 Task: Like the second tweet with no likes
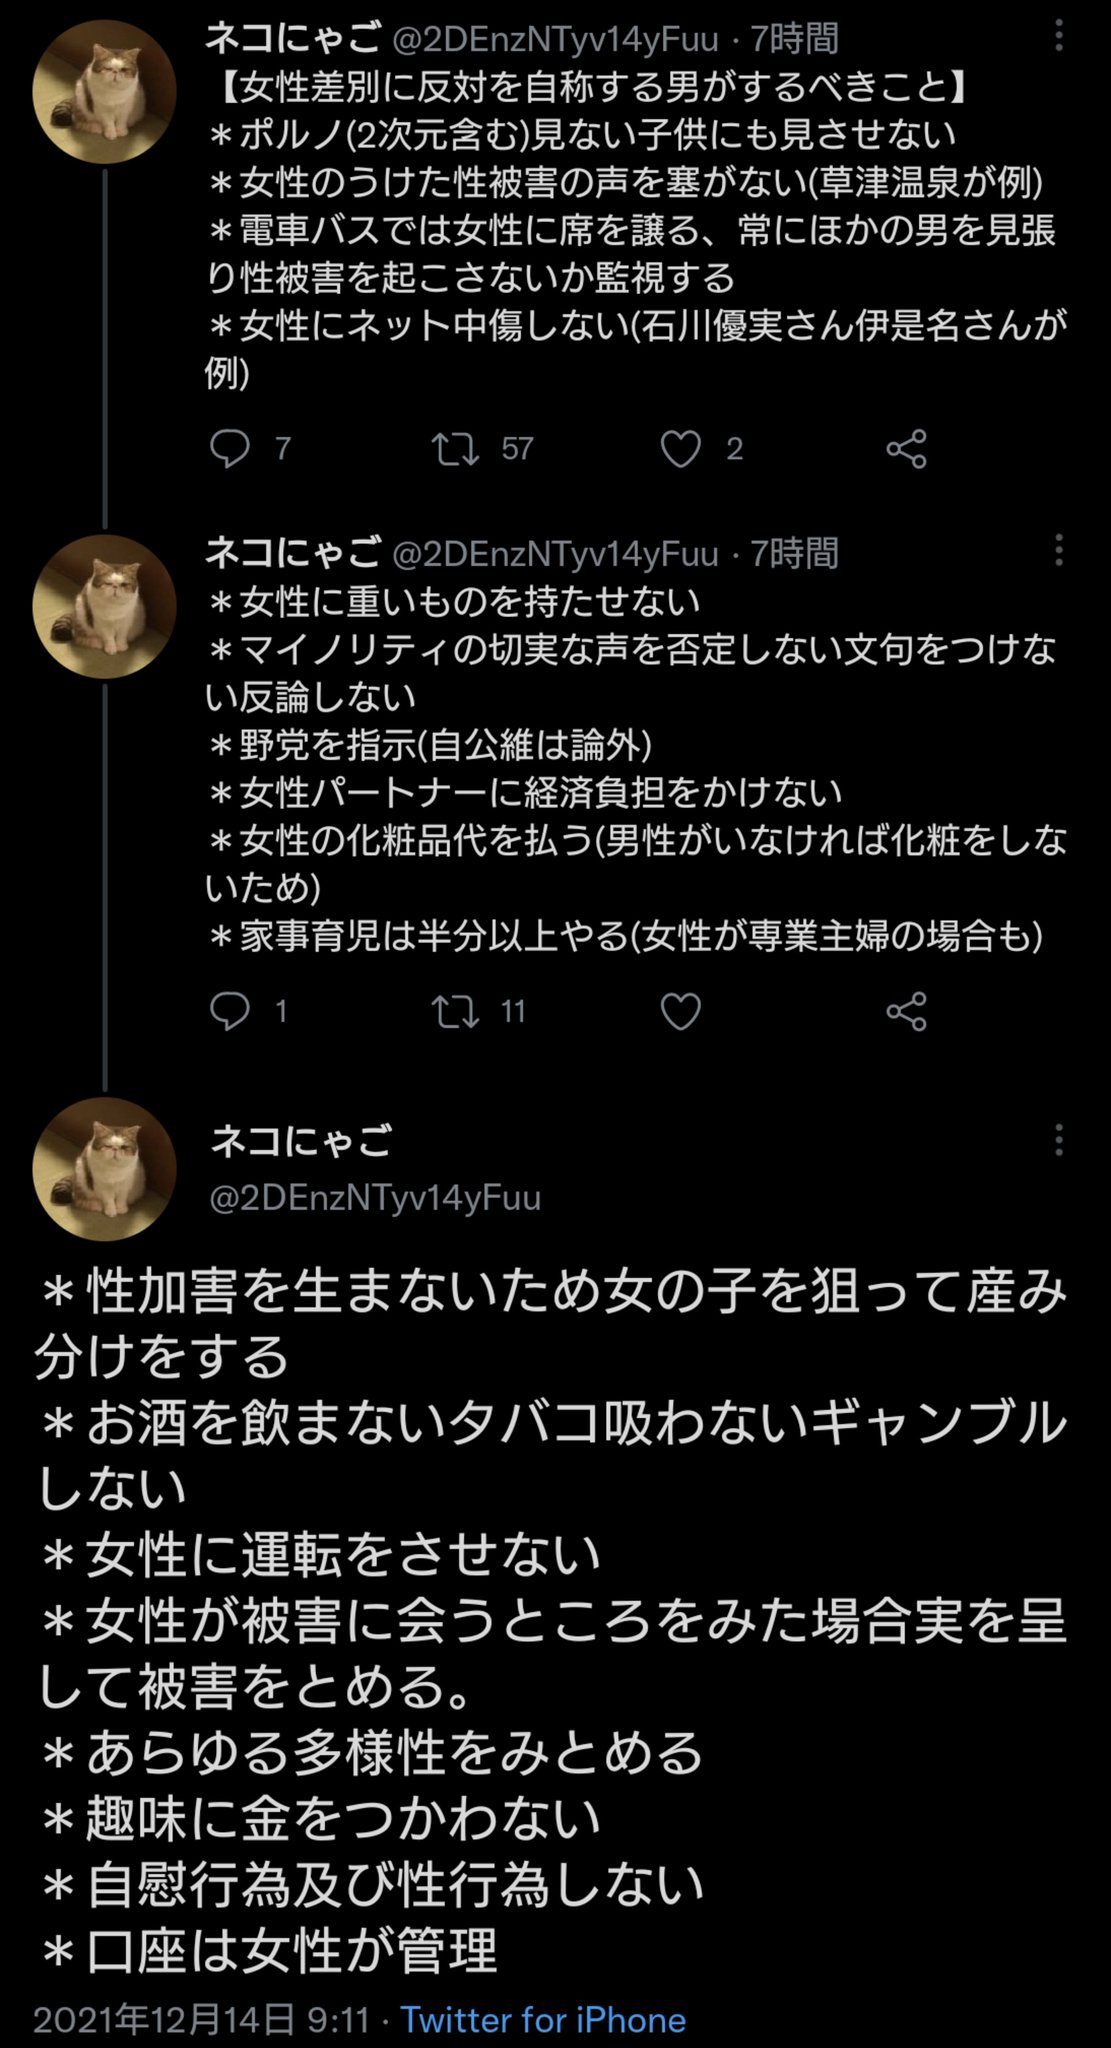click(681, 1012)
